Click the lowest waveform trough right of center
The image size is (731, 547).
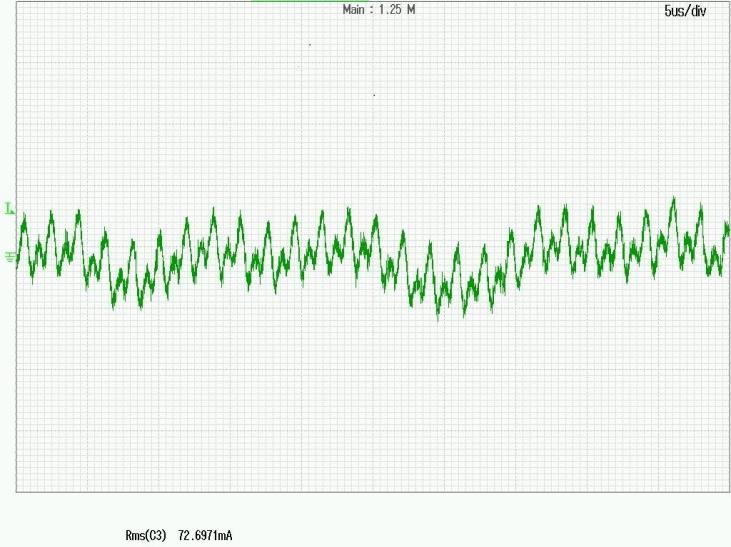coord(438,319)
